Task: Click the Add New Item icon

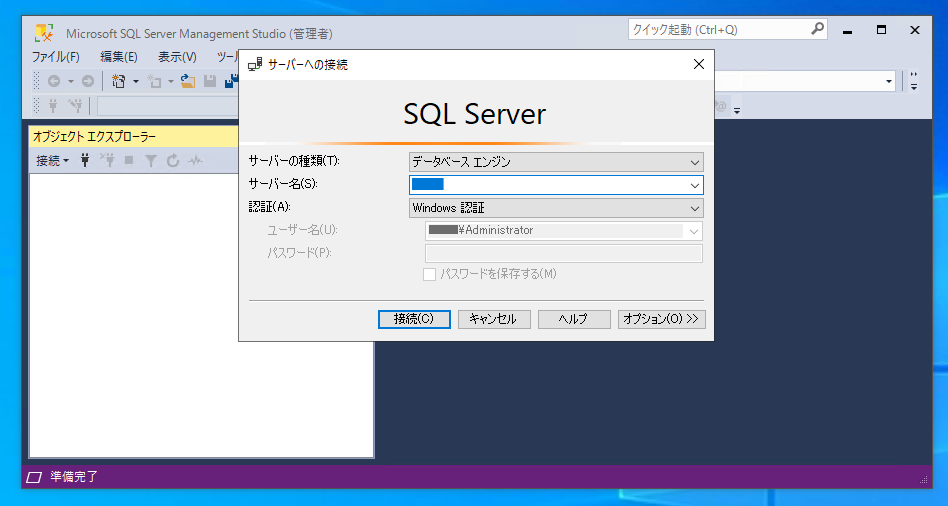Action: pyautogui.click(x=154, y=81)
